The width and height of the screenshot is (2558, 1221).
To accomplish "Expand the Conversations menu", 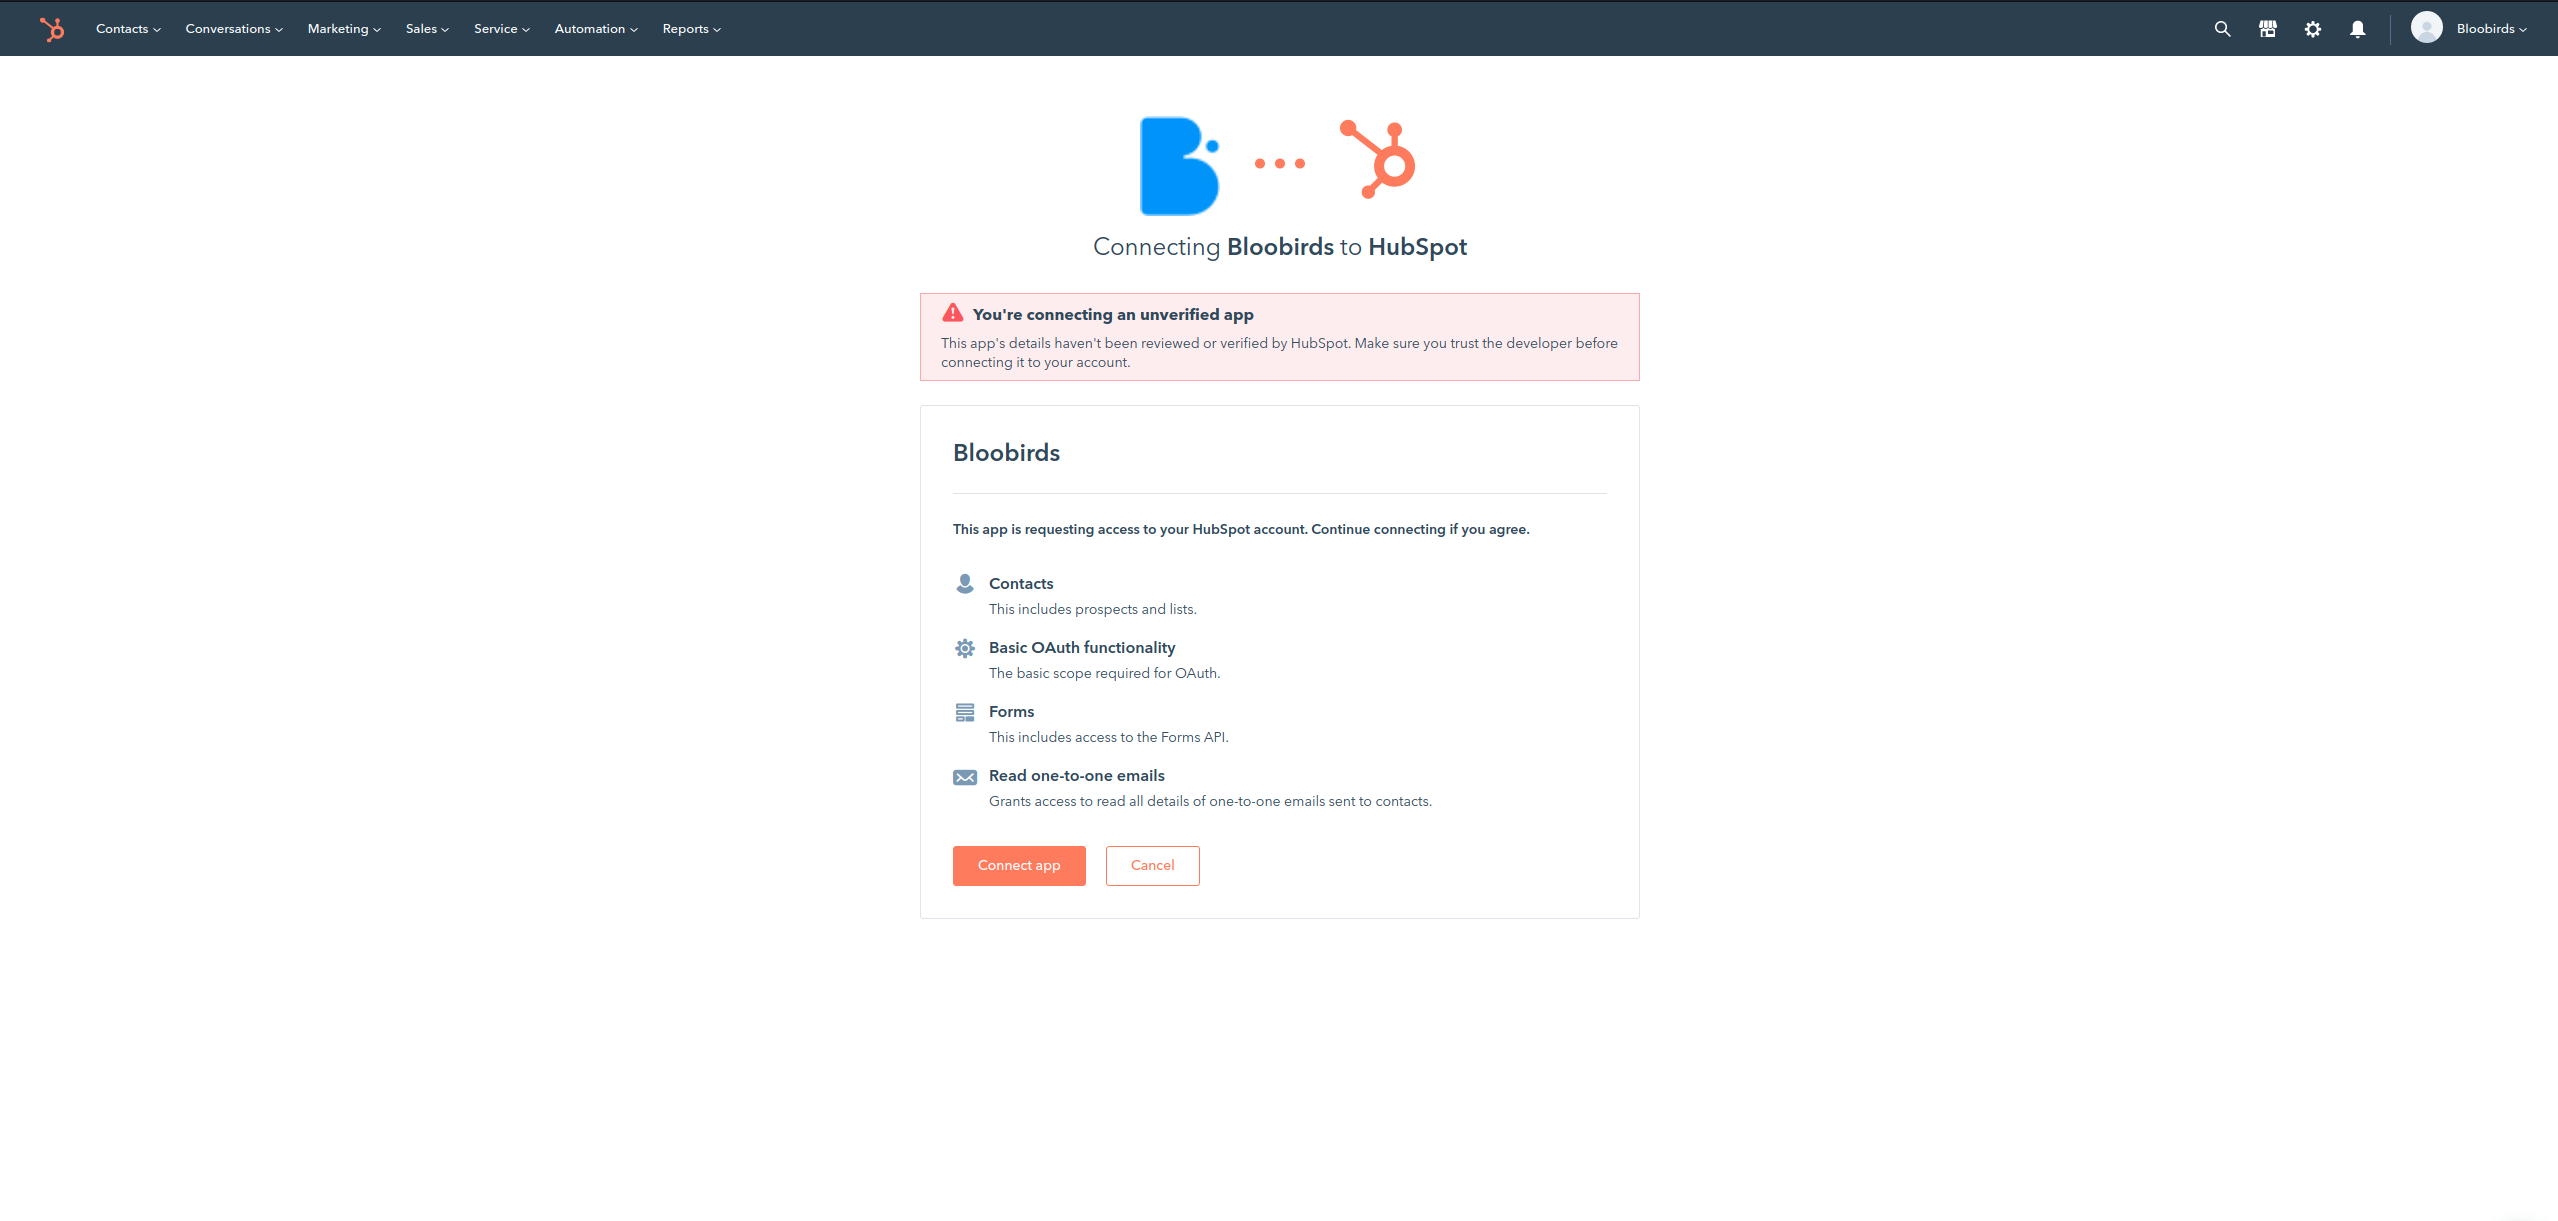I will [x=234, y=29].
